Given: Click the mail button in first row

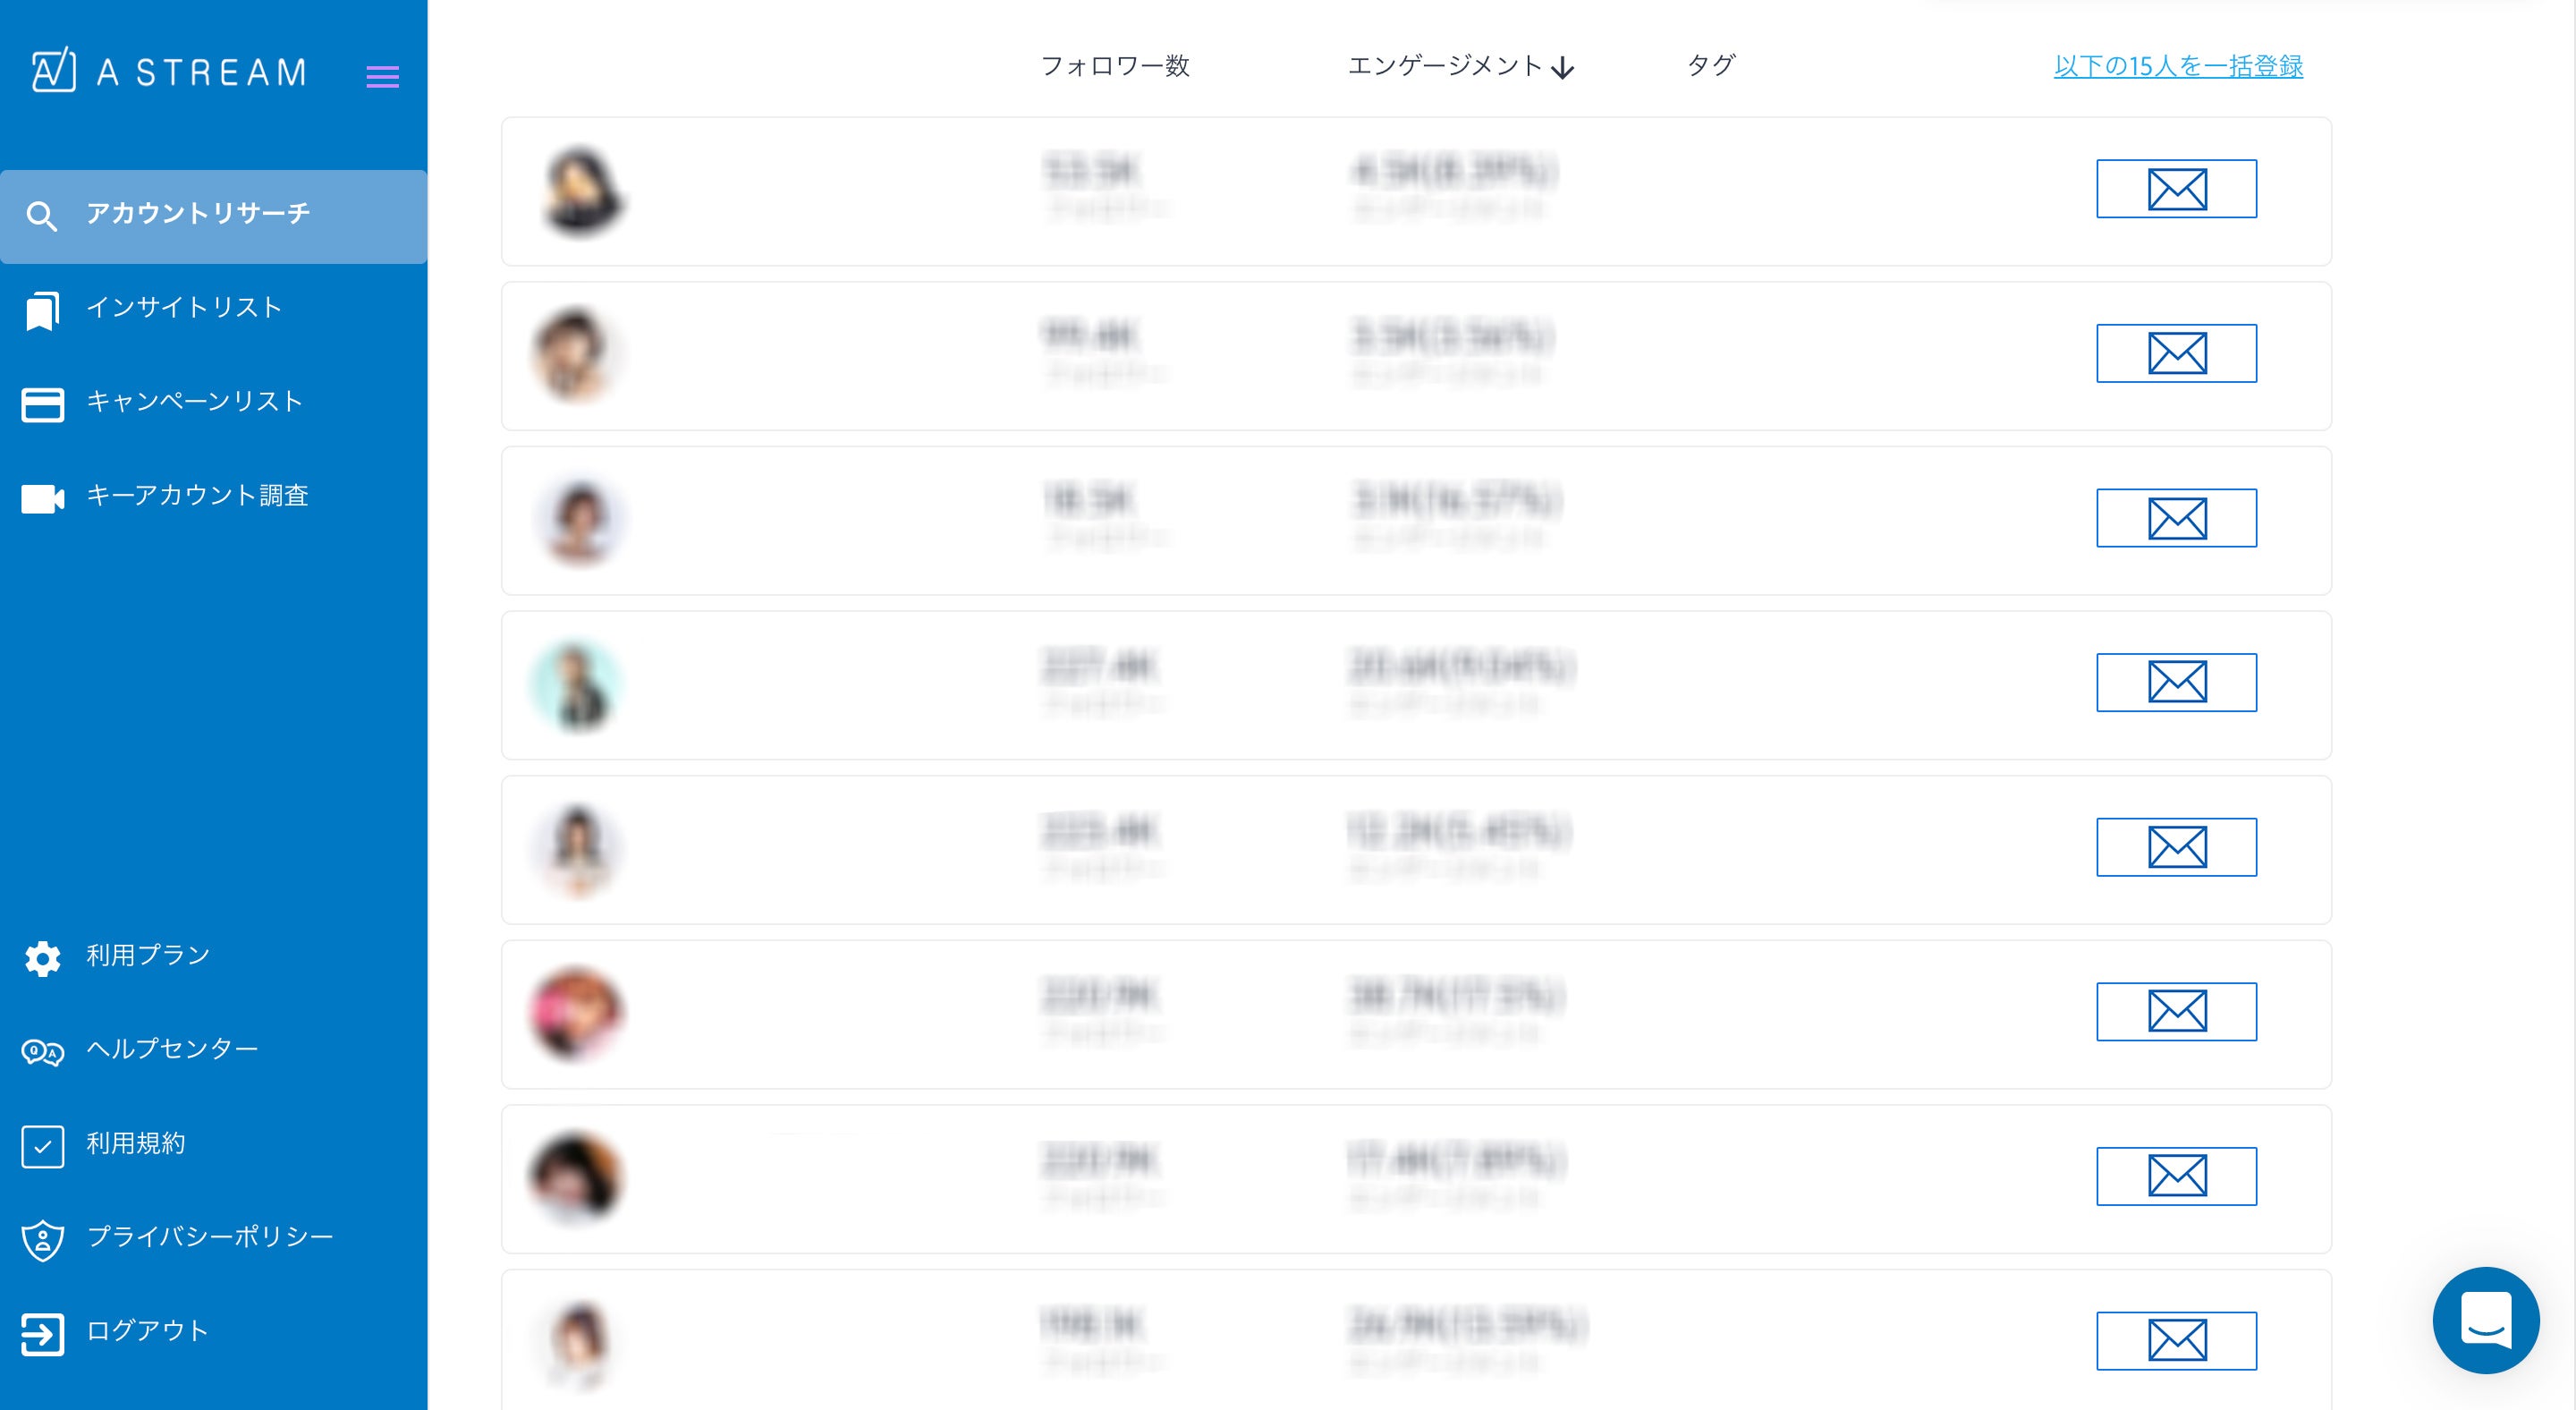Looking at the screenshot, I should point(2176,189).
